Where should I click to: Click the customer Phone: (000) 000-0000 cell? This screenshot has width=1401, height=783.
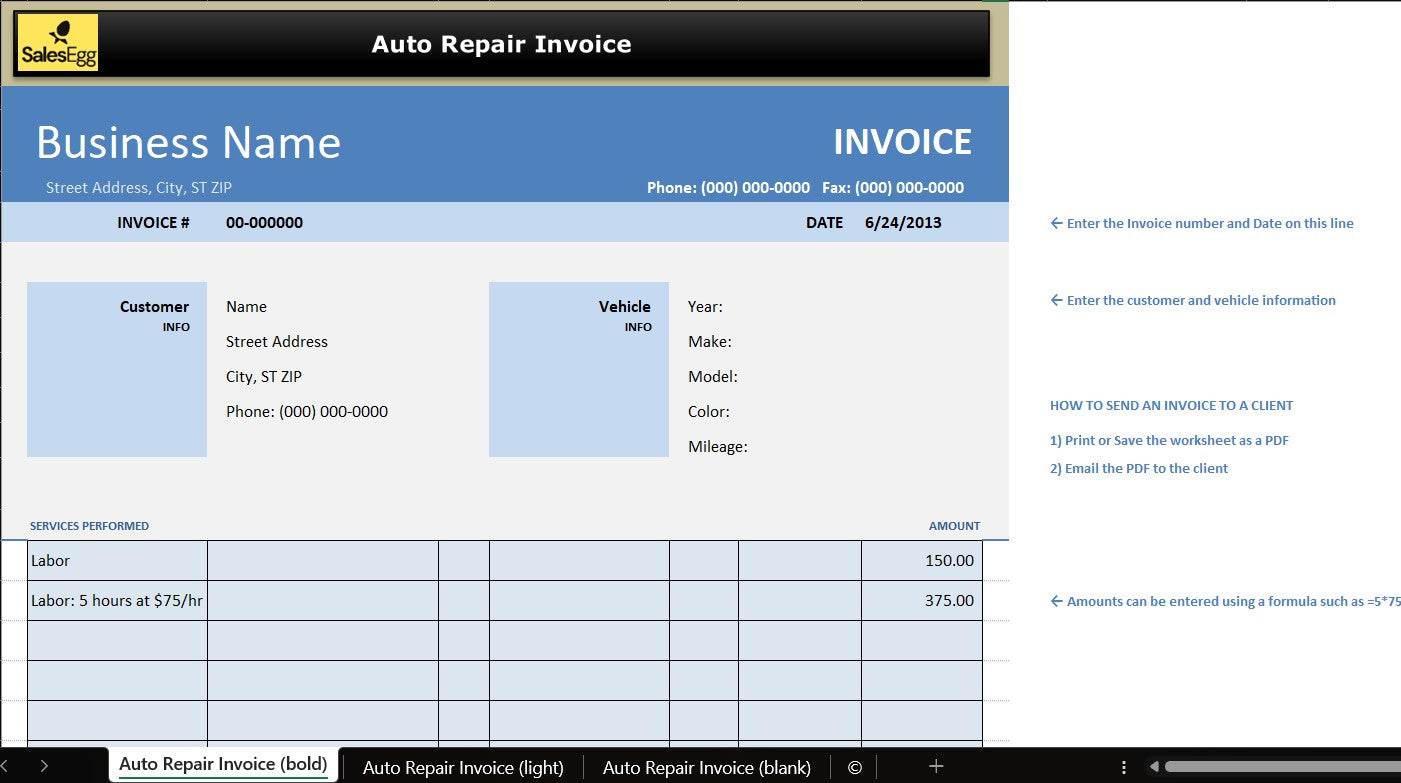click(x=307, y=412)
